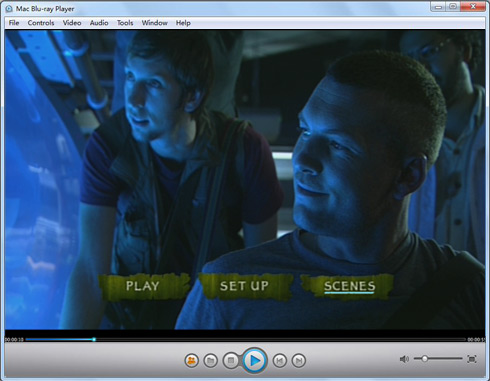Open the File menu

(x=14, y=23)
